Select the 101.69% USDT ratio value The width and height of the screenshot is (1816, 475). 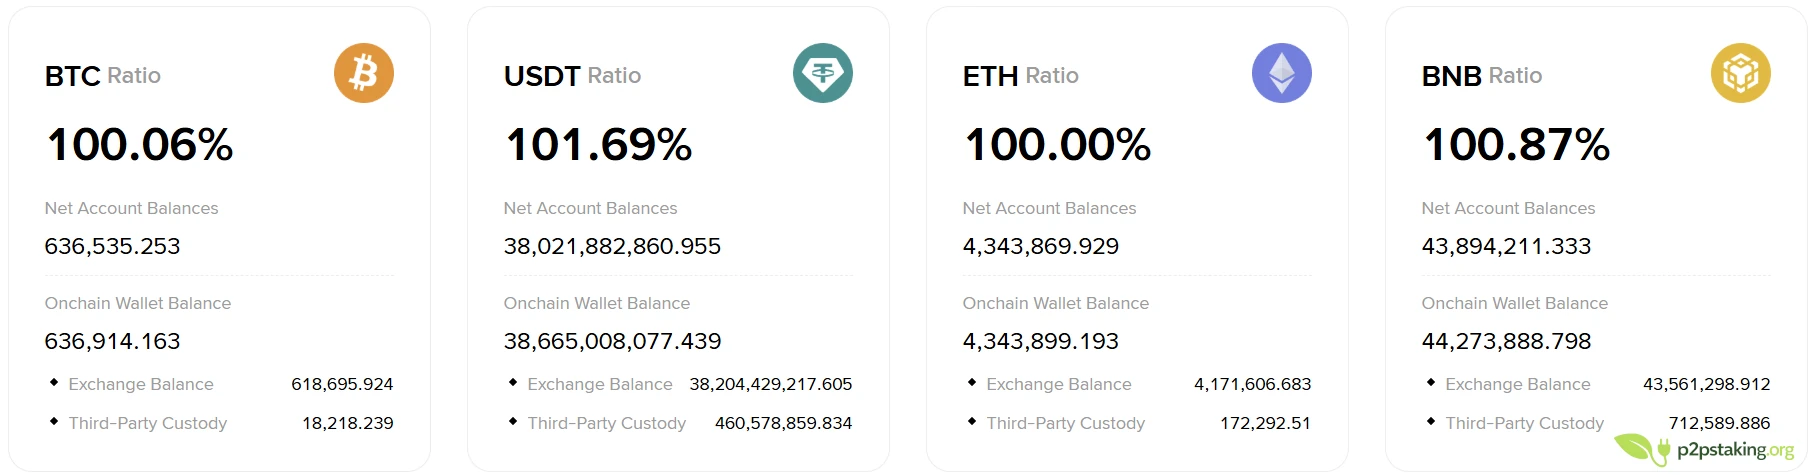coord(598,145)
